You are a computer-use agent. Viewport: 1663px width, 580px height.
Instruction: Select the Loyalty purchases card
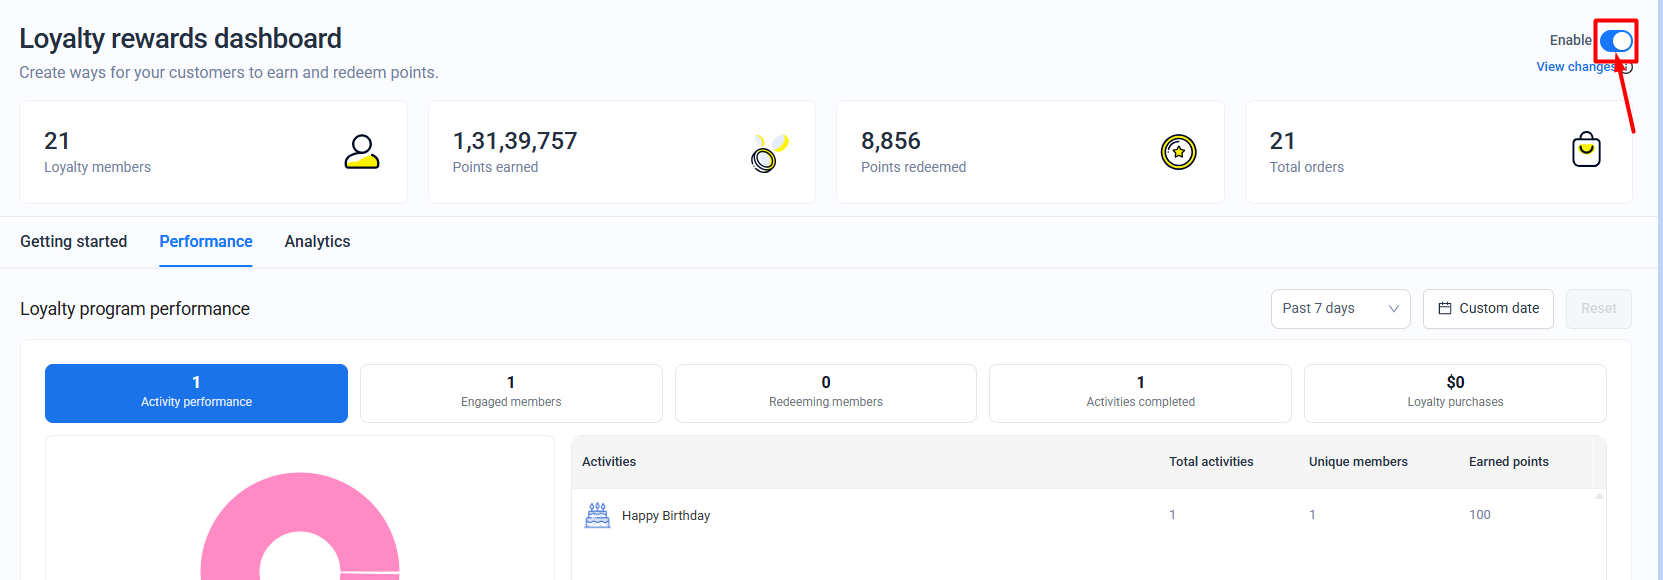tap(1454, 393)
